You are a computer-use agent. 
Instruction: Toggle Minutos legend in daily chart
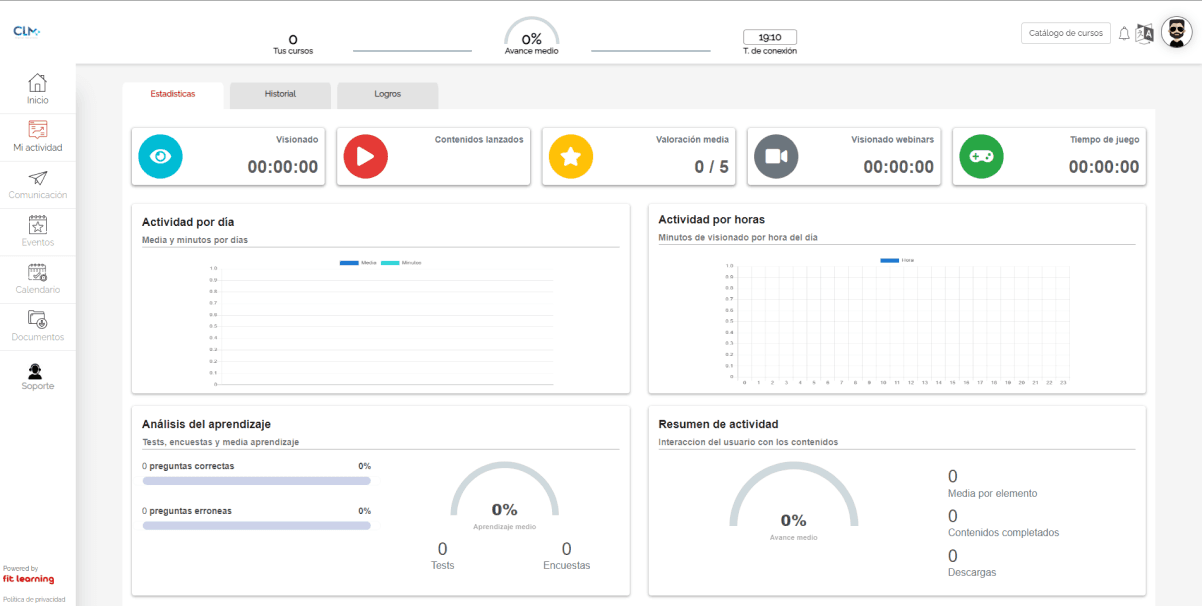[x=401, y=262]
